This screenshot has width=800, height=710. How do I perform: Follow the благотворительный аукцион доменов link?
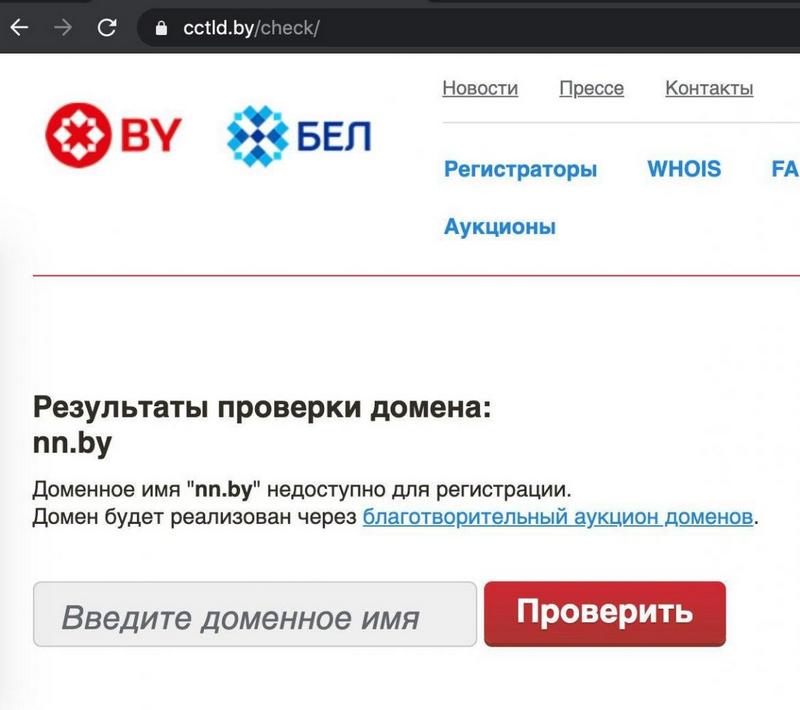558,518
